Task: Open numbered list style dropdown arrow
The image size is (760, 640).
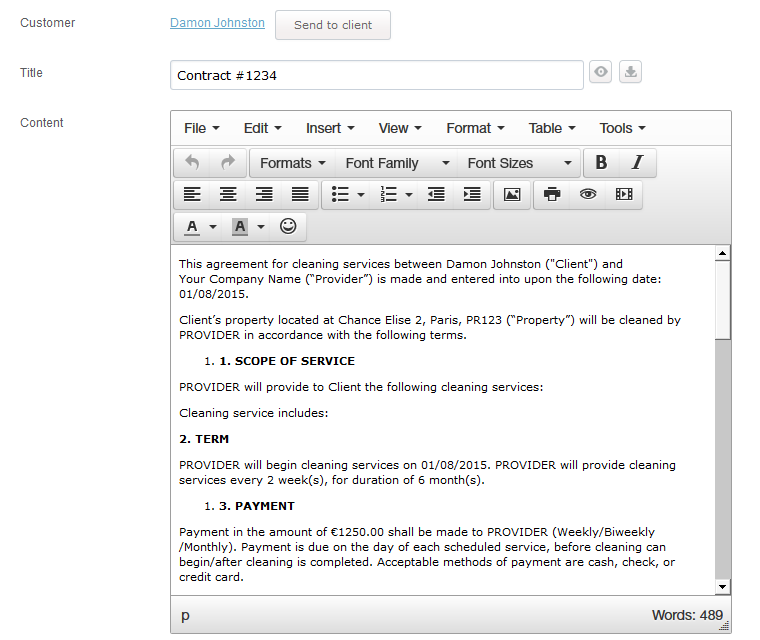Action: coord(409,195)
